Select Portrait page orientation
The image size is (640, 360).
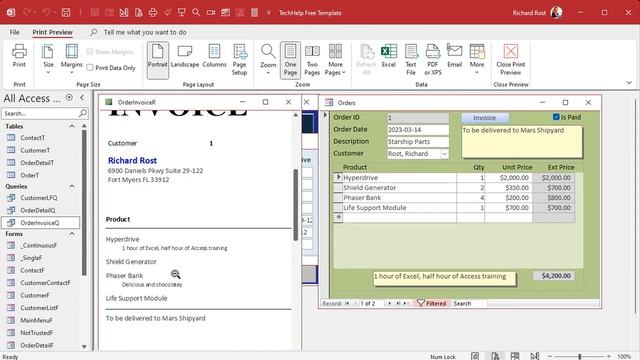click(x=158, y=60)
